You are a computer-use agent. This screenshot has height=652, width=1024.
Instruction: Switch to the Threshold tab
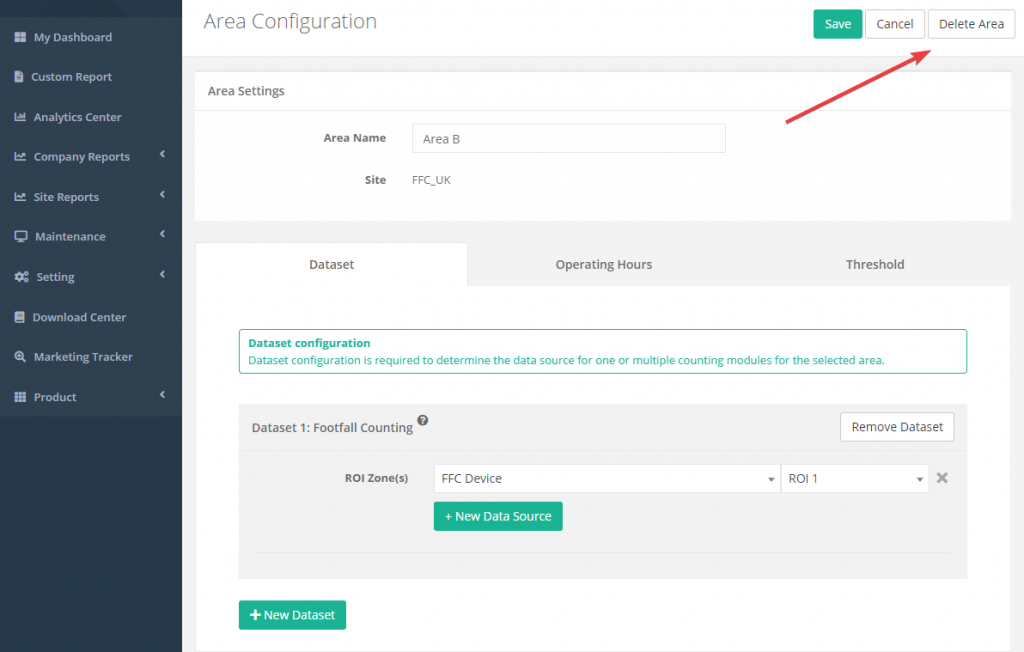(x=874, y=265)
